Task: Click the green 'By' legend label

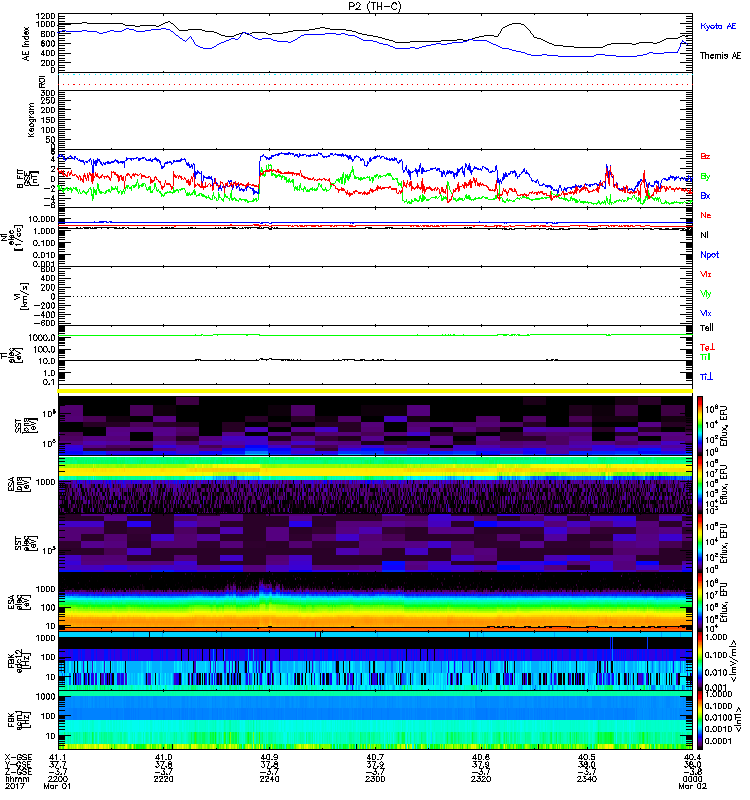Action: (705, 177)
